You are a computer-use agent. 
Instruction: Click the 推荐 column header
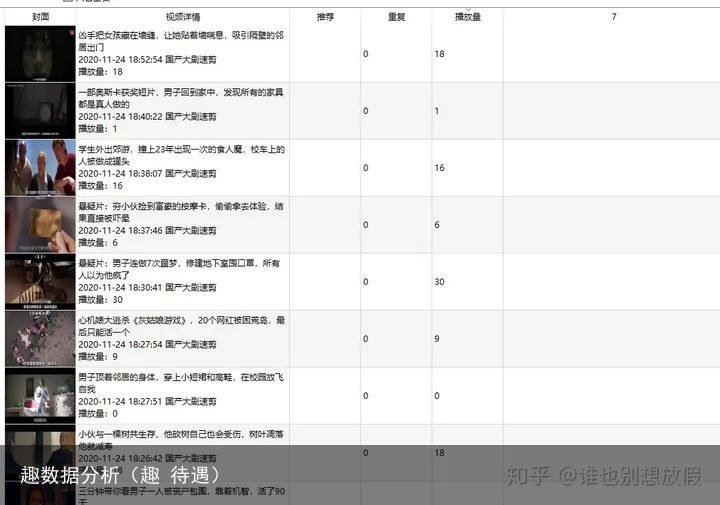325,17
